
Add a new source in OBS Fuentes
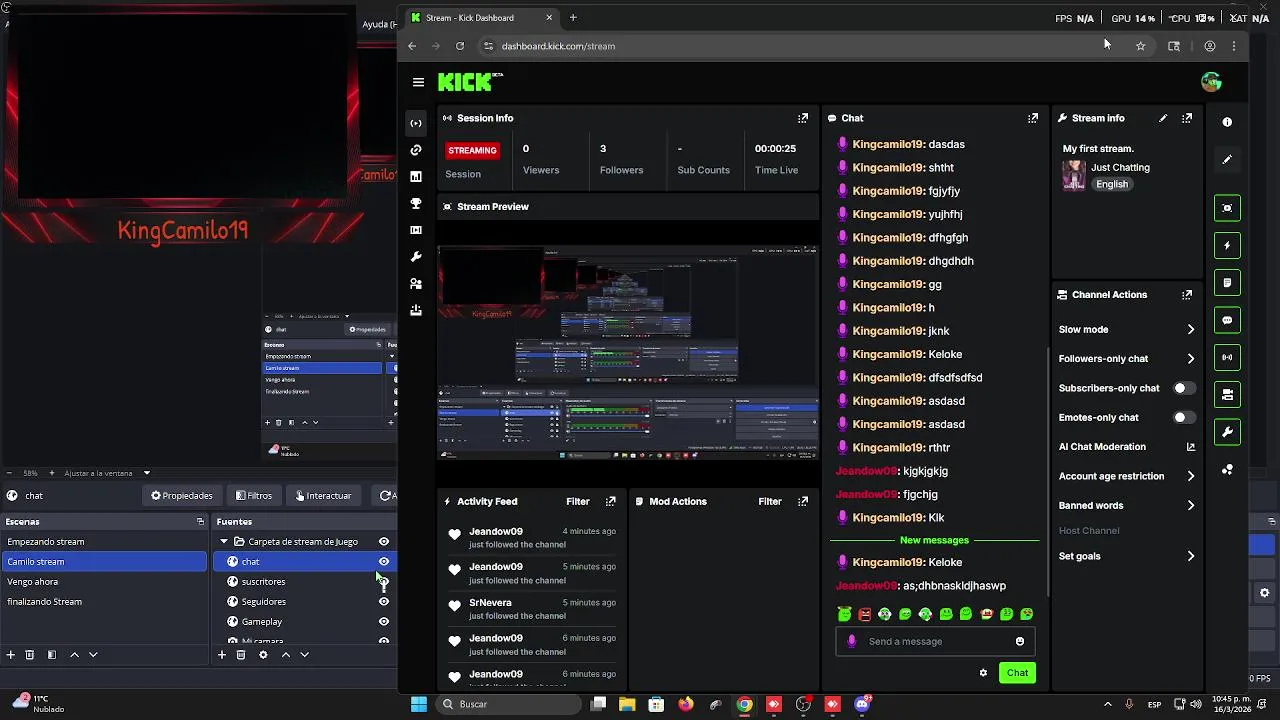point(222,655)
